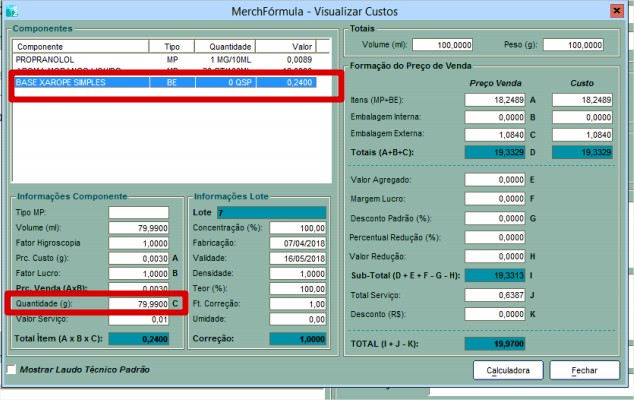634x400 pixels.
Task: Click the Desconto (R$) field
Action: click(495, 313)
